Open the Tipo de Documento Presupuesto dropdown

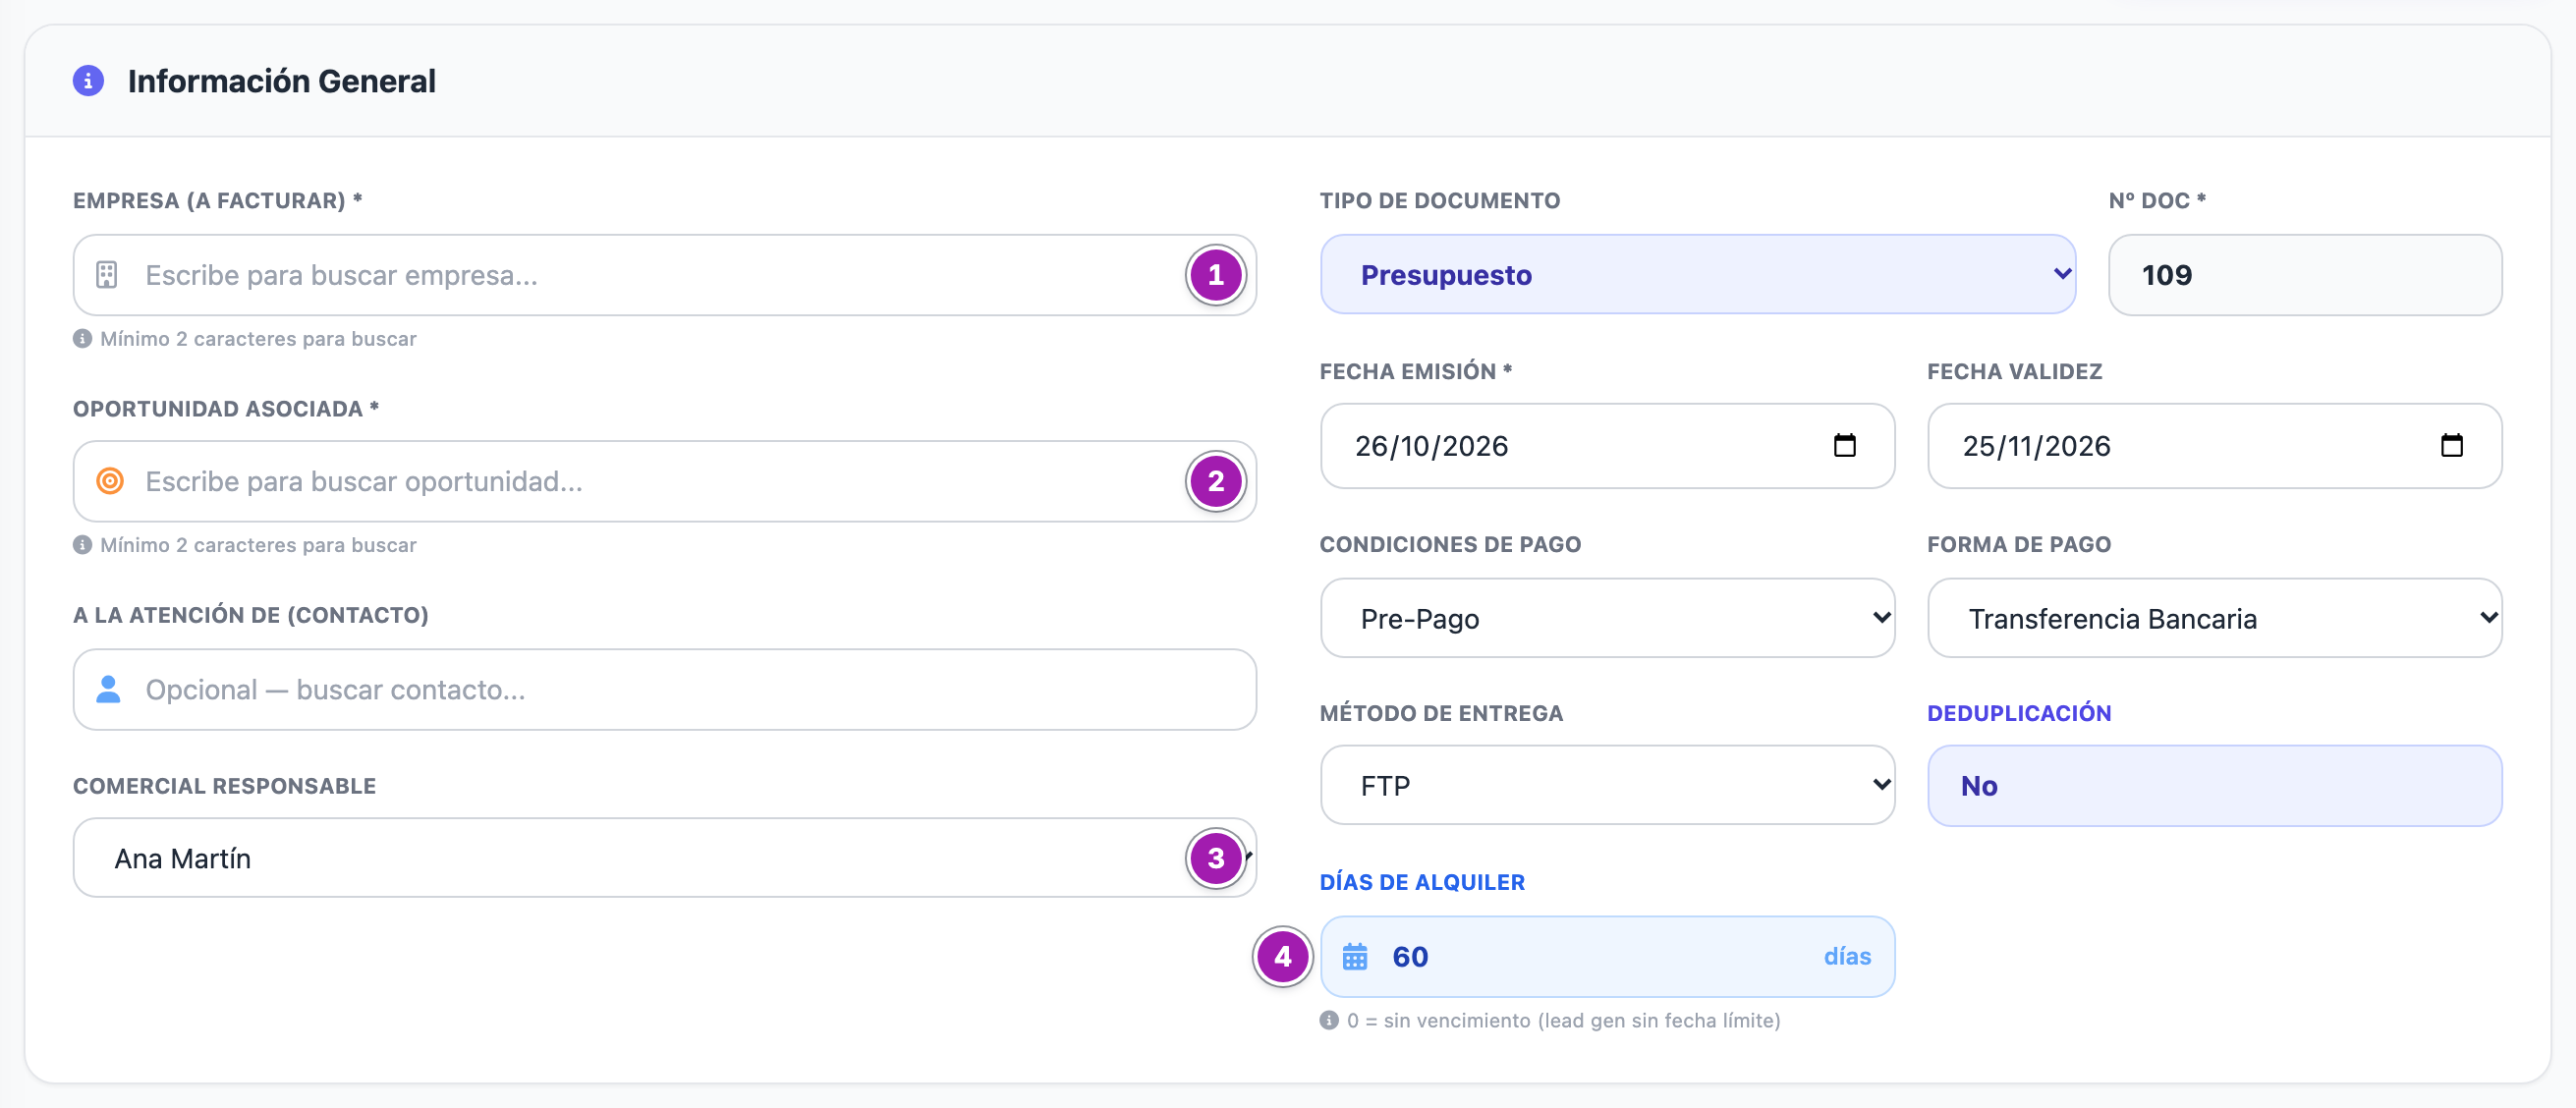pos(1698,274)
